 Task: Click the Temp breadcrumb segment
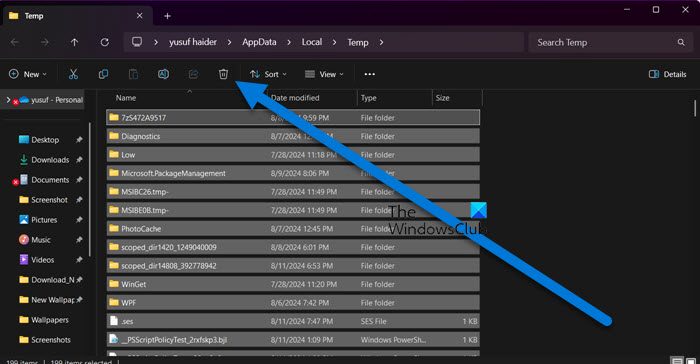point(358,42)
